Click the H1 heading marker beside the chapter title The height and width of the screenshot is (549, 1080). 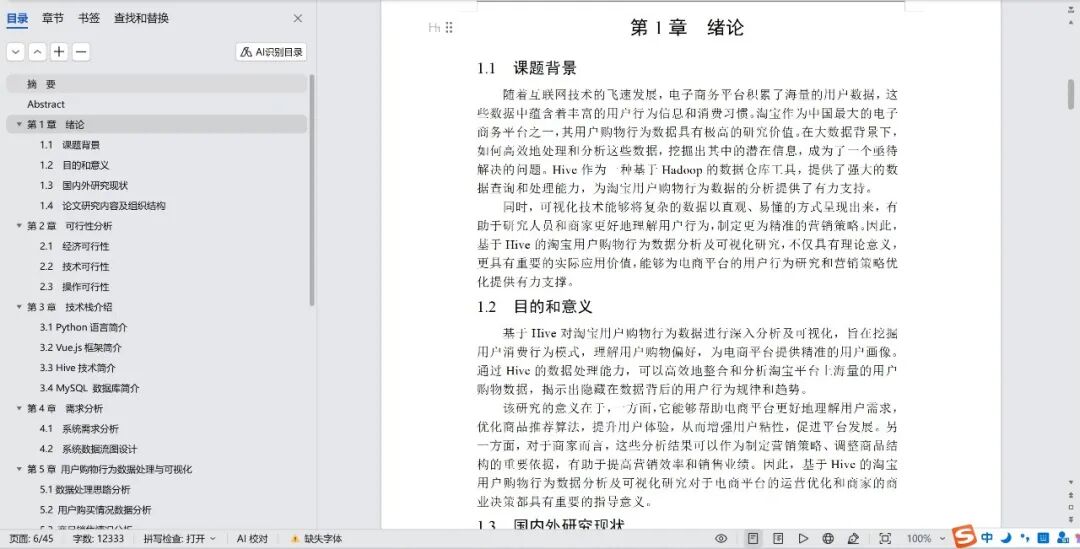[x=434, y=28]
